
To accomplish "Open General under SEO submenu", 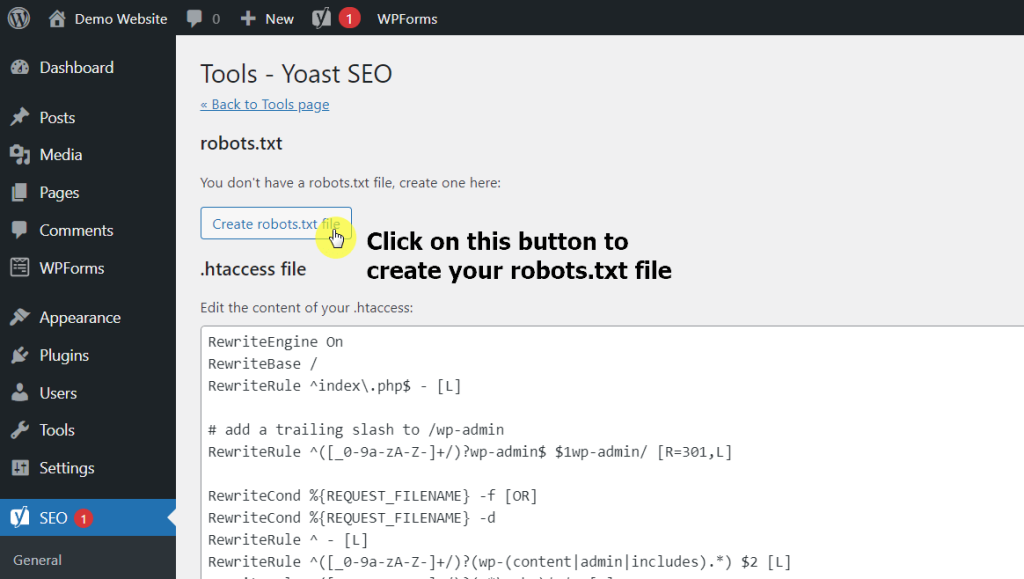I will point(38,560).
